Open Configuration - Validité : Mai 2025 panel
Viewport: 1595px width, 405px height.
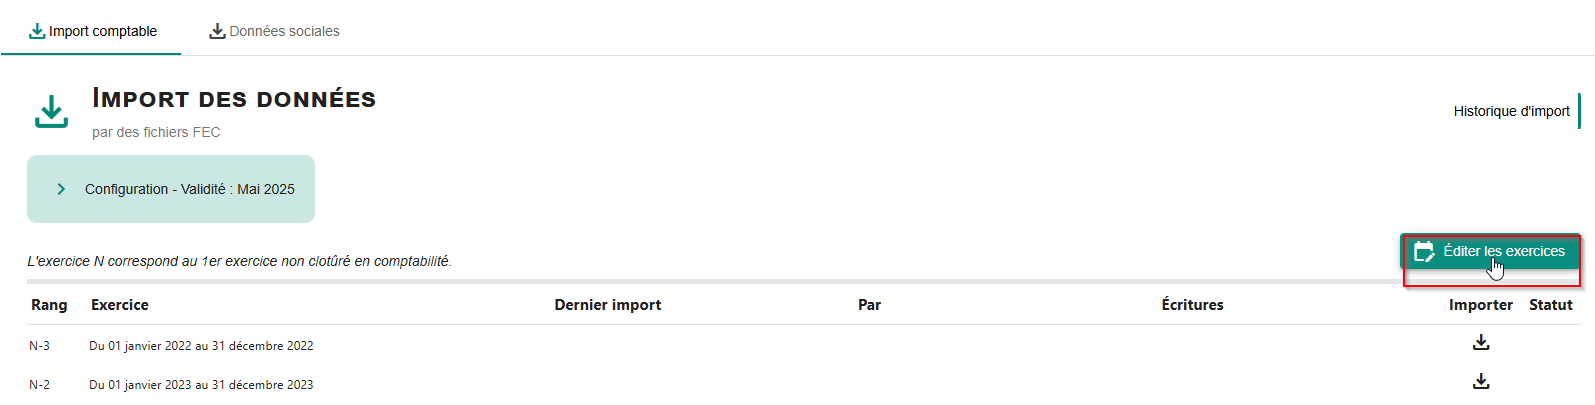(x=171, y=189)
